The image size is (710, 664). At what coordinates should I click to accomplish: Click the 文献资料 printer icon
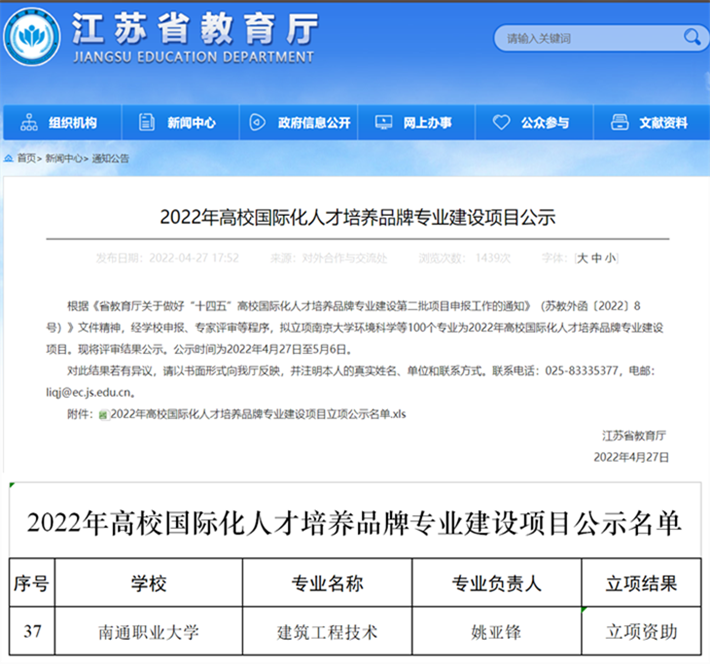(619, 122)
